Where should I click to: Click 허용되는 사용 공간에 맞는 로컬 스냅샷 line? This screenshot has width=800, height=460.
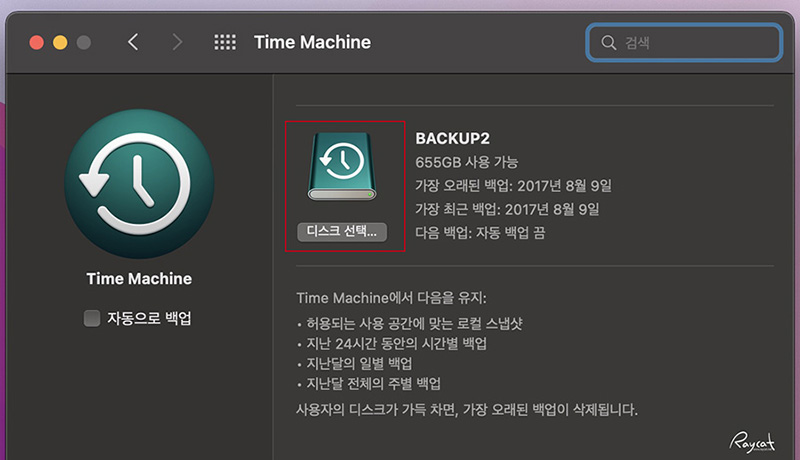[414, 323]
